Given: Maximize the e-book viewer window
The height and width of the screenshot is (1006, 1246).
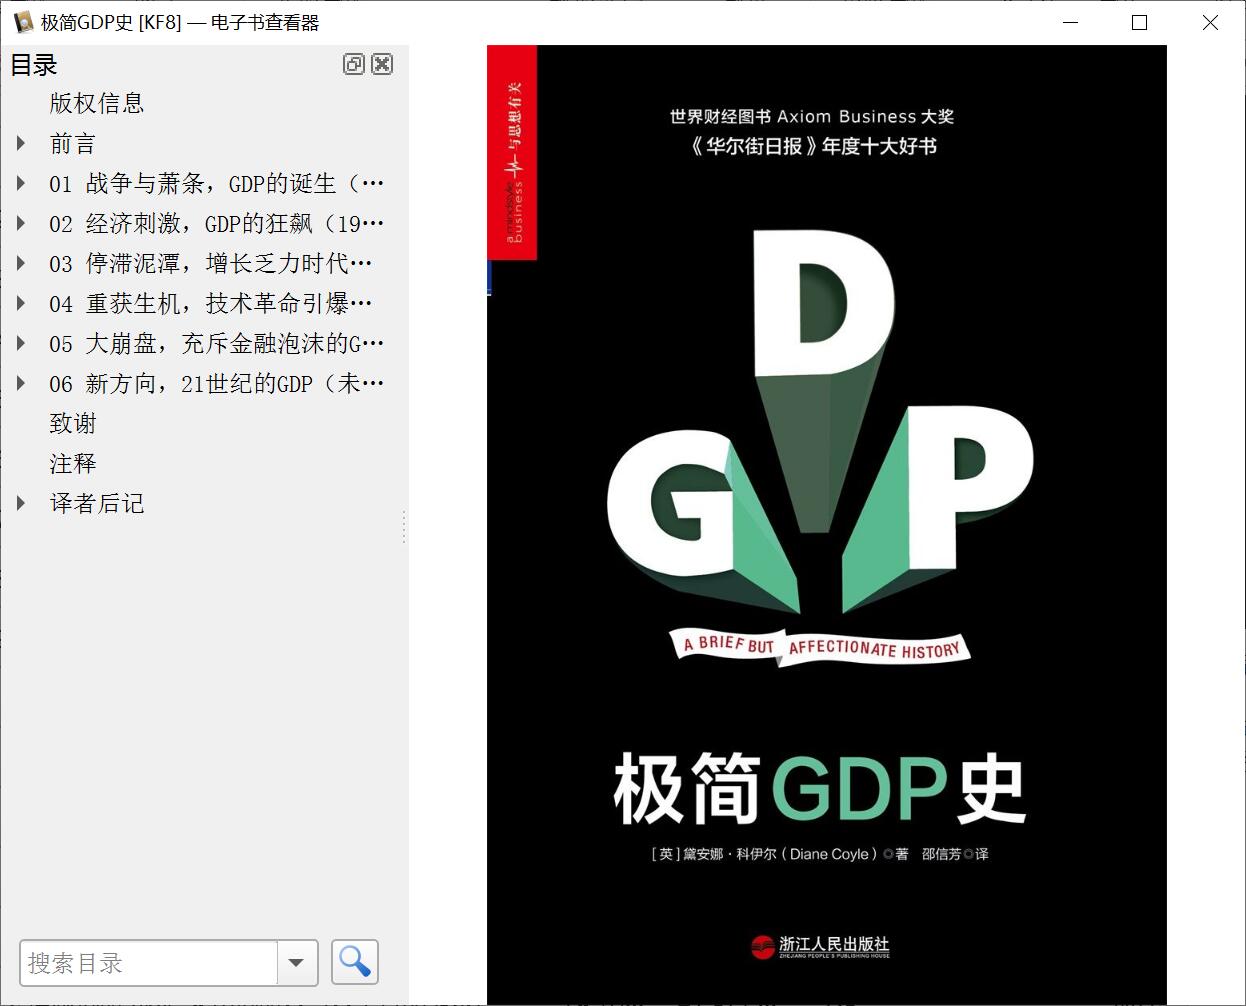Looking at the screenshot, I should 1139,22.
